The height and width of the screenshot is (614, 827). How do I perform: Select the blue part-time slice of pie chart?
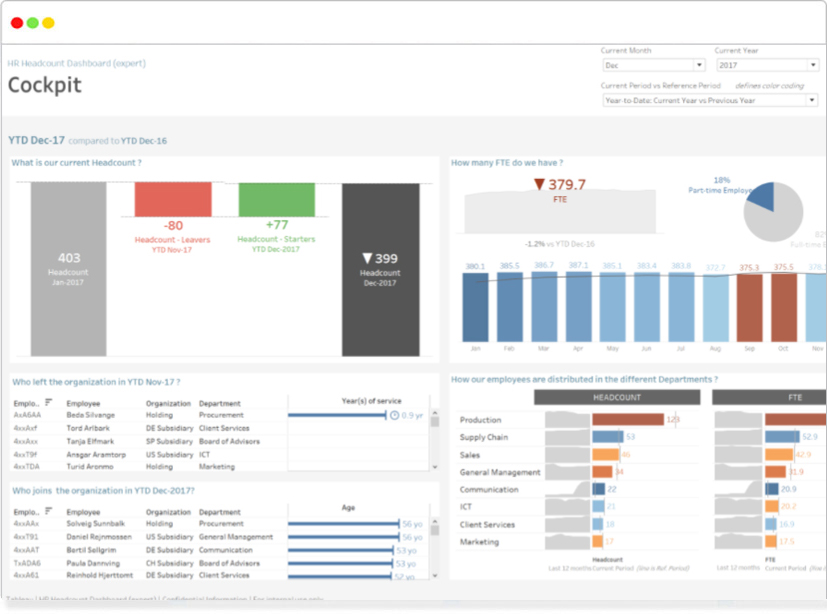[762, 196]
